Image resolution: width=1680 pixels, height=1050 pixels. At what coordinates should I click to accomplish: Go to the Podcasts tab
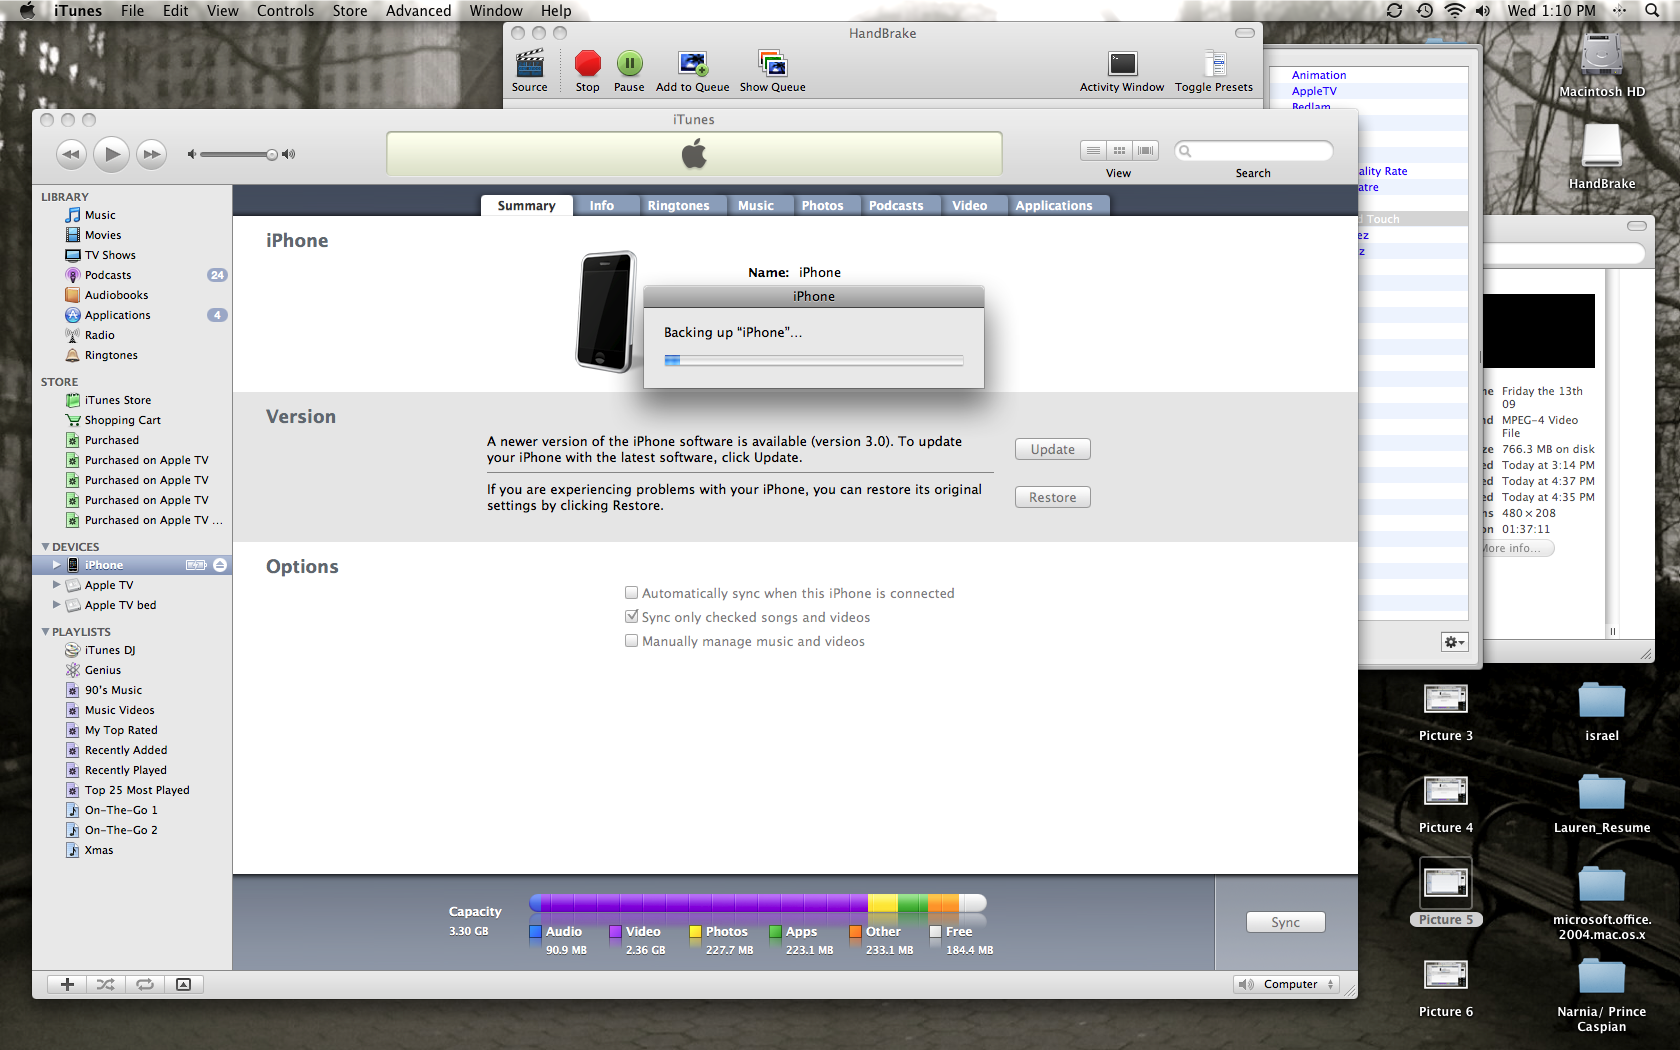click(896, 205)
